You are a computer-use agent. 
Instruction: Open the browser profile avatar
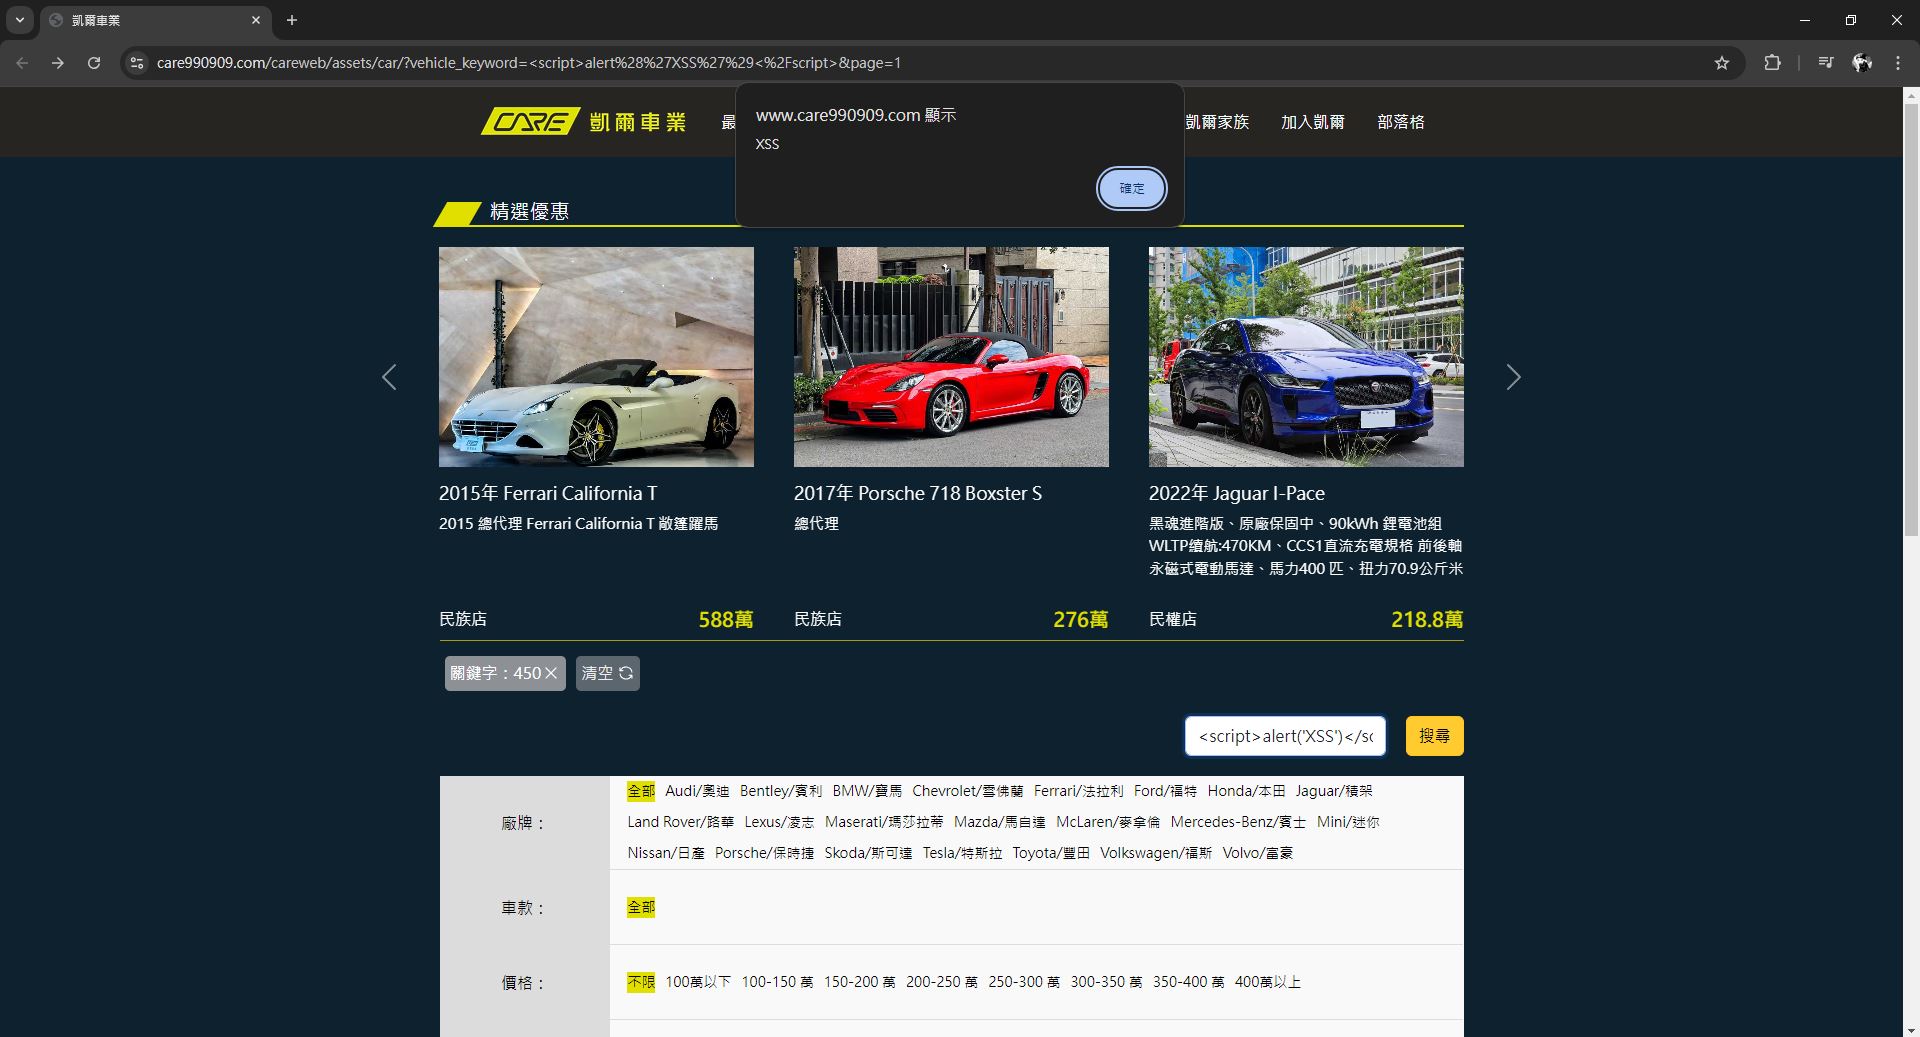pyautogui.click(x=1862, y=63)
